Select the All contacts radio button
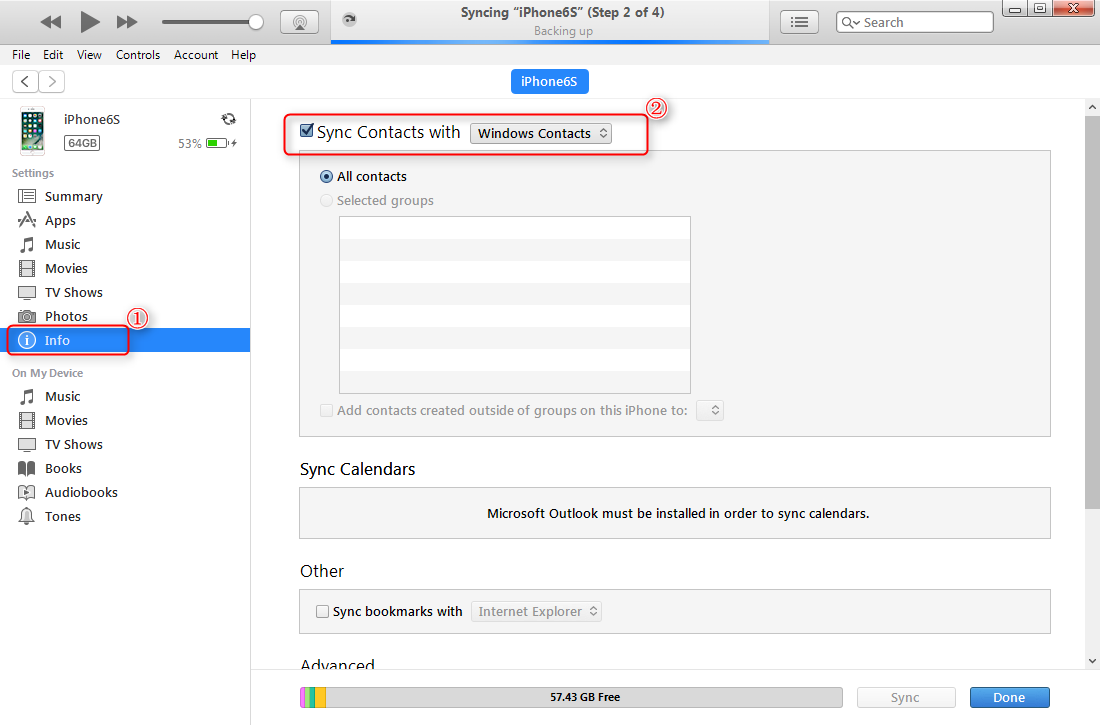The width and height of the screenshot is (1100, 725). (x=326, y=176)
